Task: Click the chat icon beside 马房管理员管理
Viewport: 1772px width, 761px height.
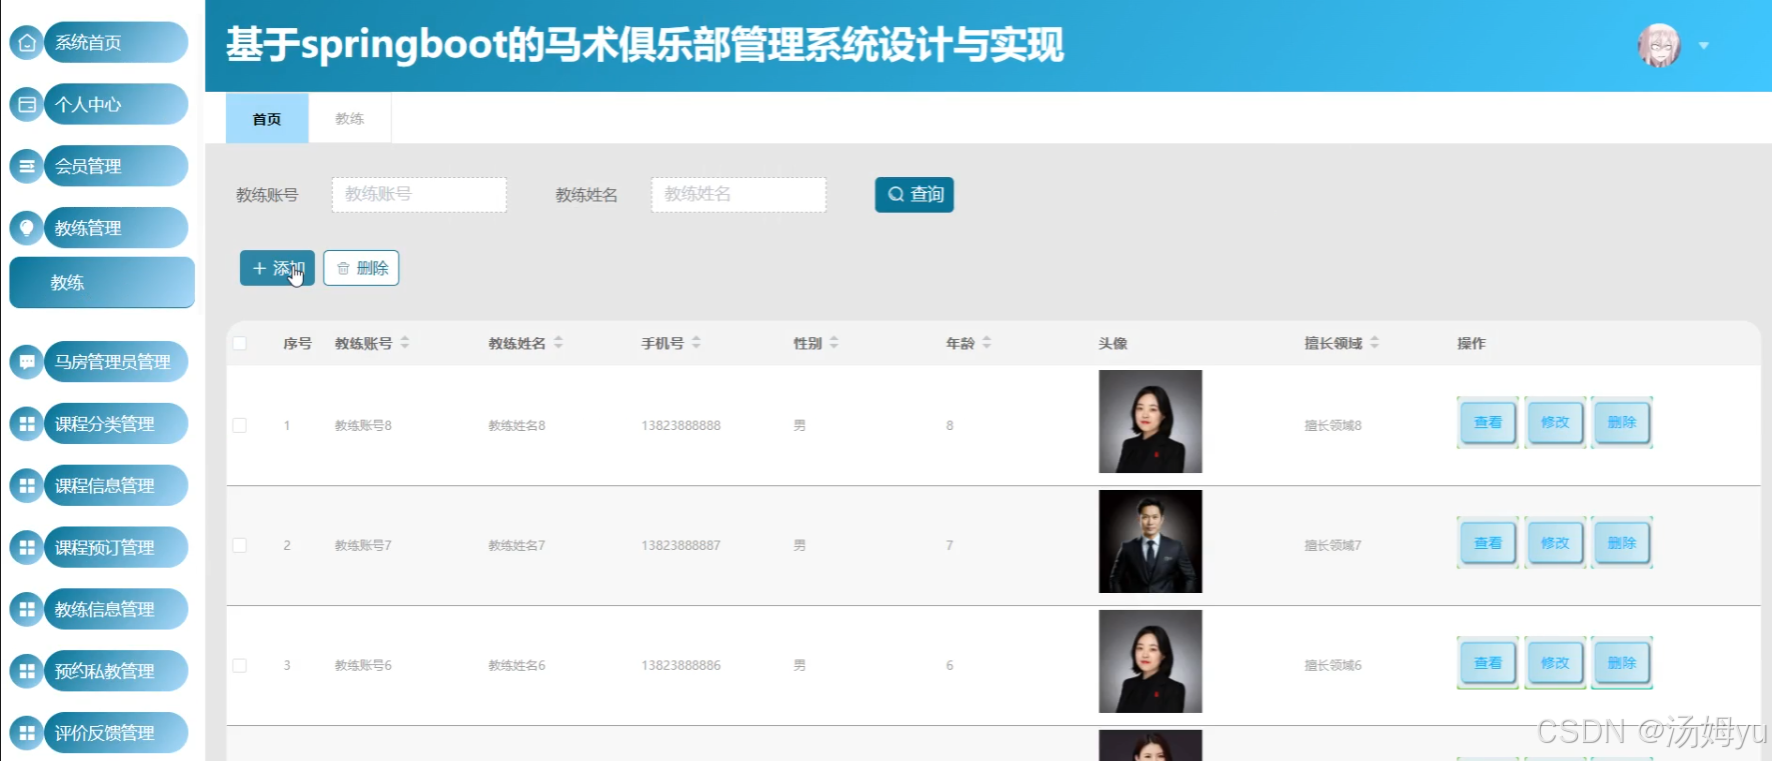Action: click(x=27, y=362)
